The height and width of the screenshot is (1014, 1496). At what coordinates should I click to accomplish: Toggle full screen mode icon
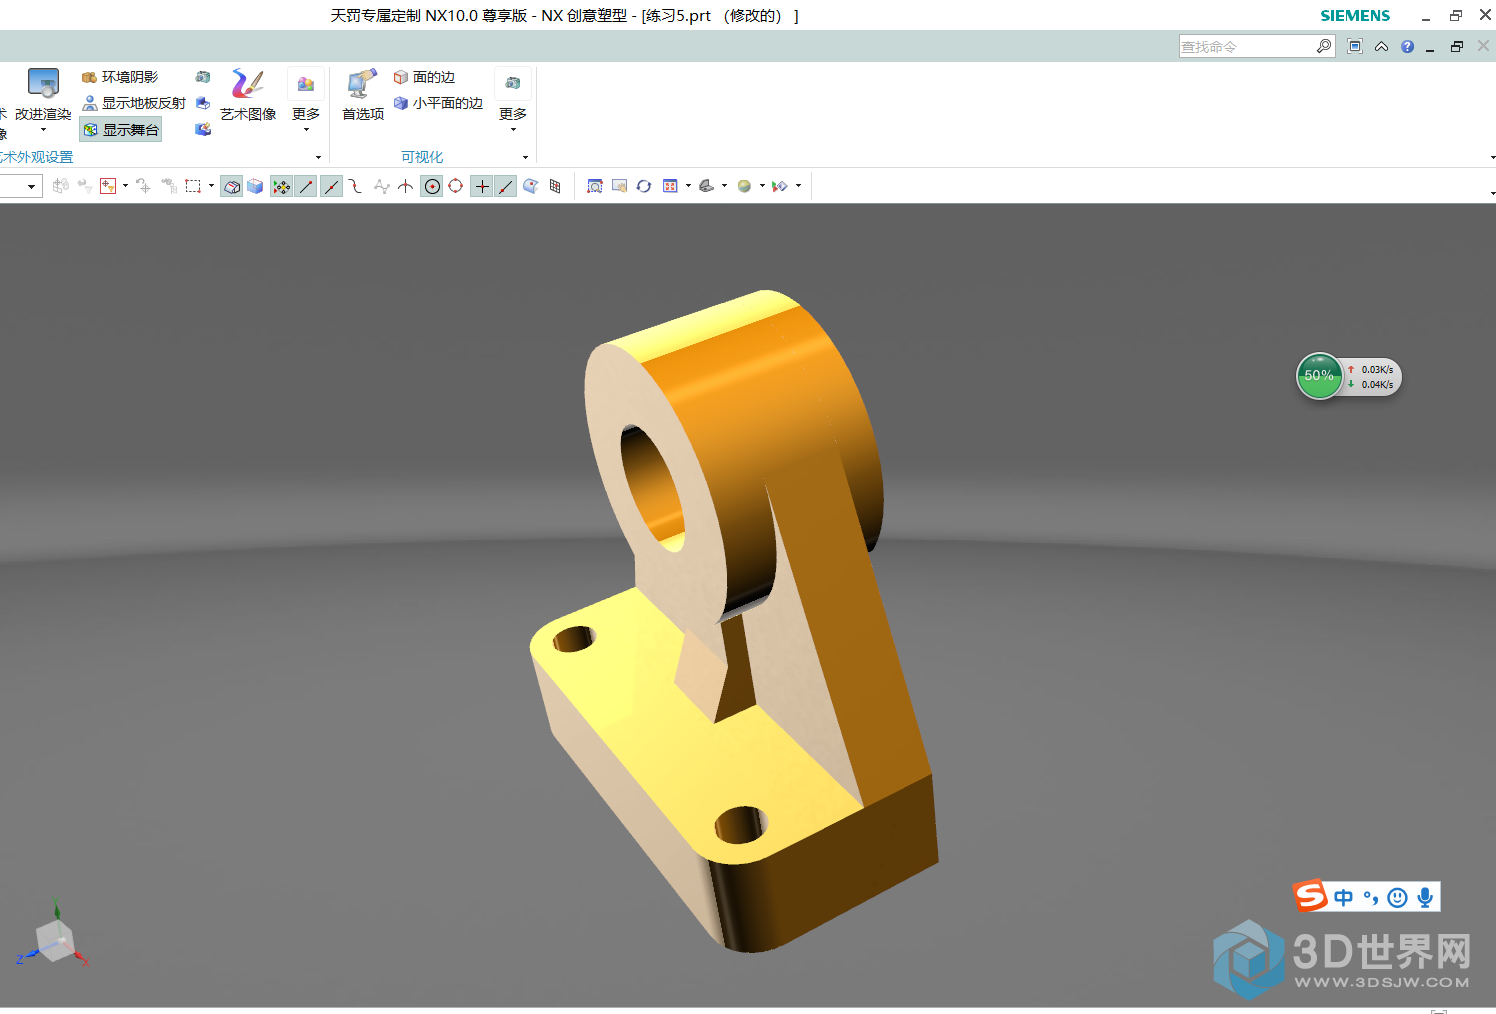[1355, 47]
